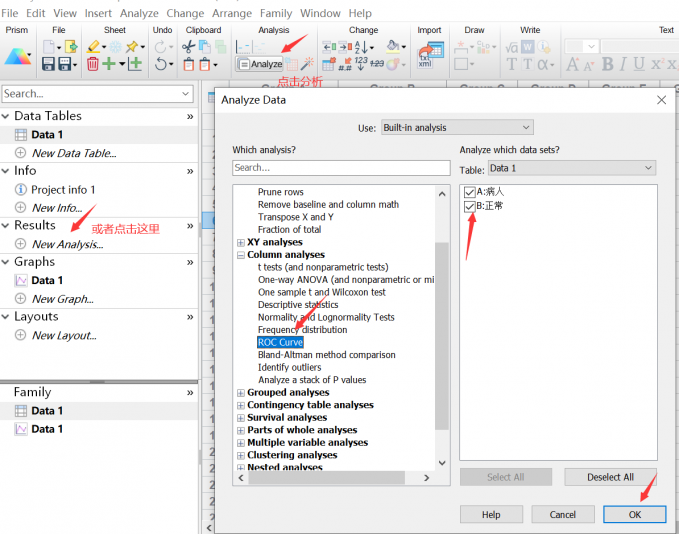Add new sheet with green plus
Image resolution: width=679 pixels, height=534 pixels.
point(109,64)
